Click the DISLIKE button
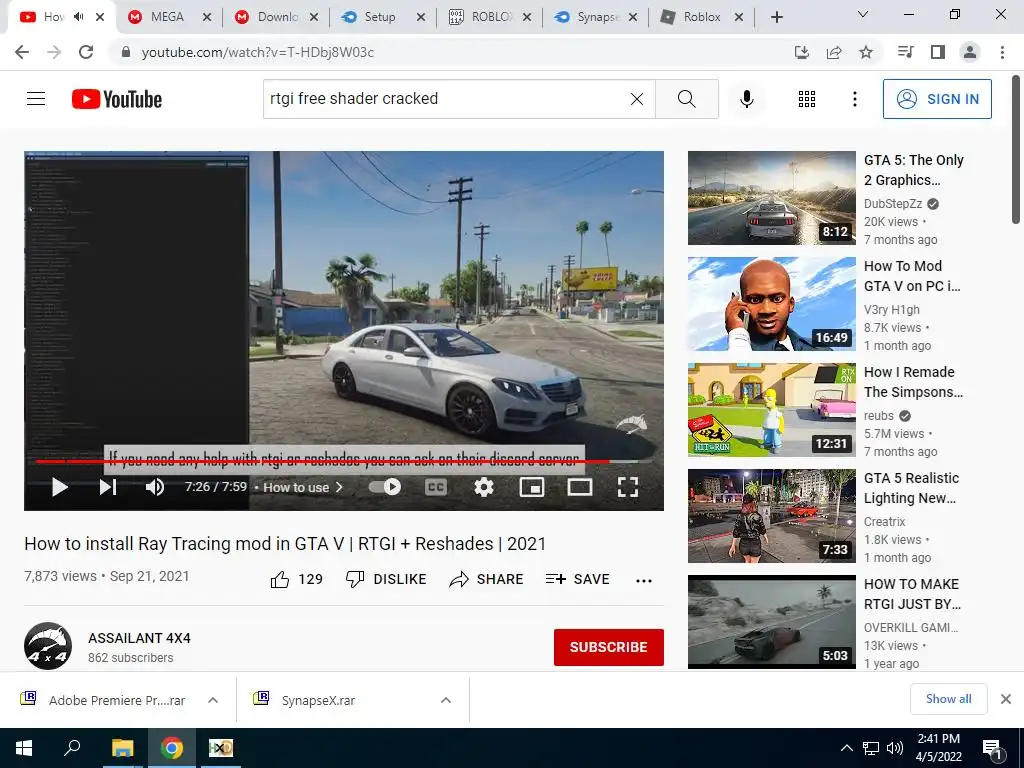Viewport: 1024px width, 768px height. (x=386, y=579)
